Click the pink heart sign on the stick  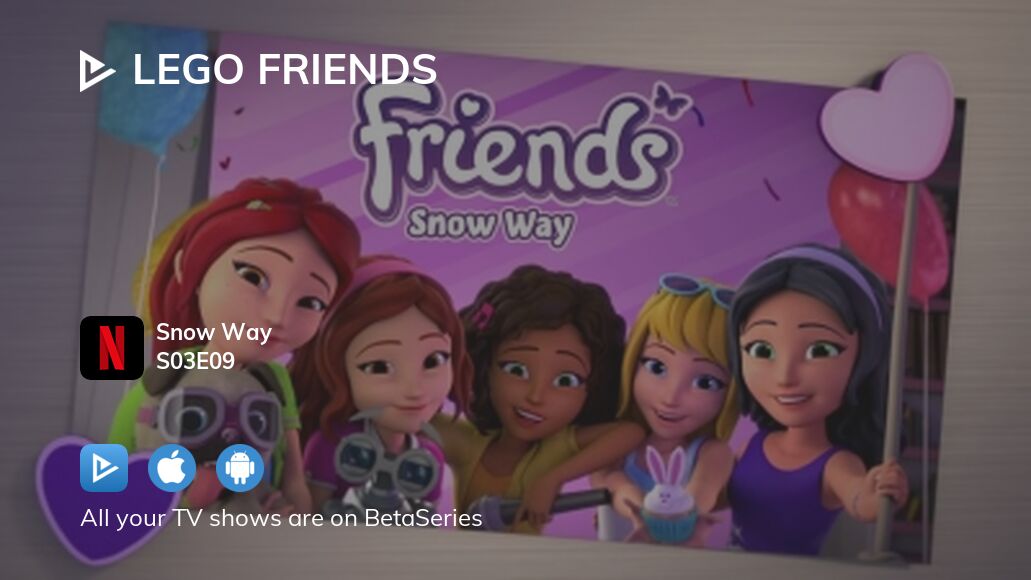tap(887, 116)
